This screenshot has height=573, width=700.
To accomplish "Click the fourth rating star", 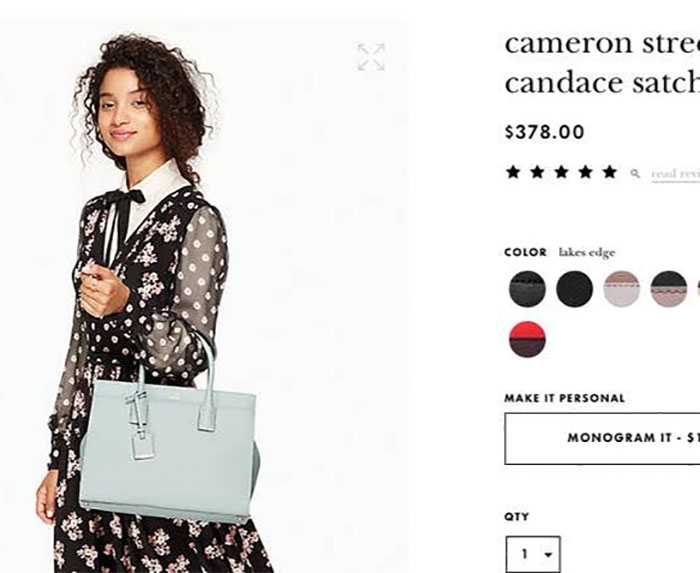I will pos(585,172).
